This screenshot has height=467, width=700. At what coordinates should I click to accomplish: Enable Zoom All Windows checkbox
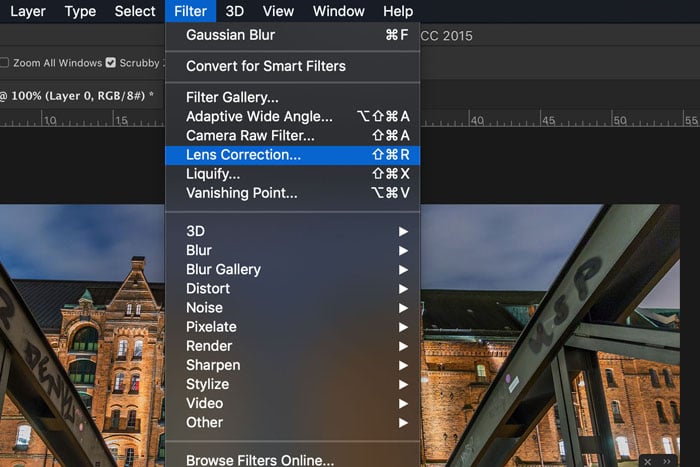(x=4, y=63)
